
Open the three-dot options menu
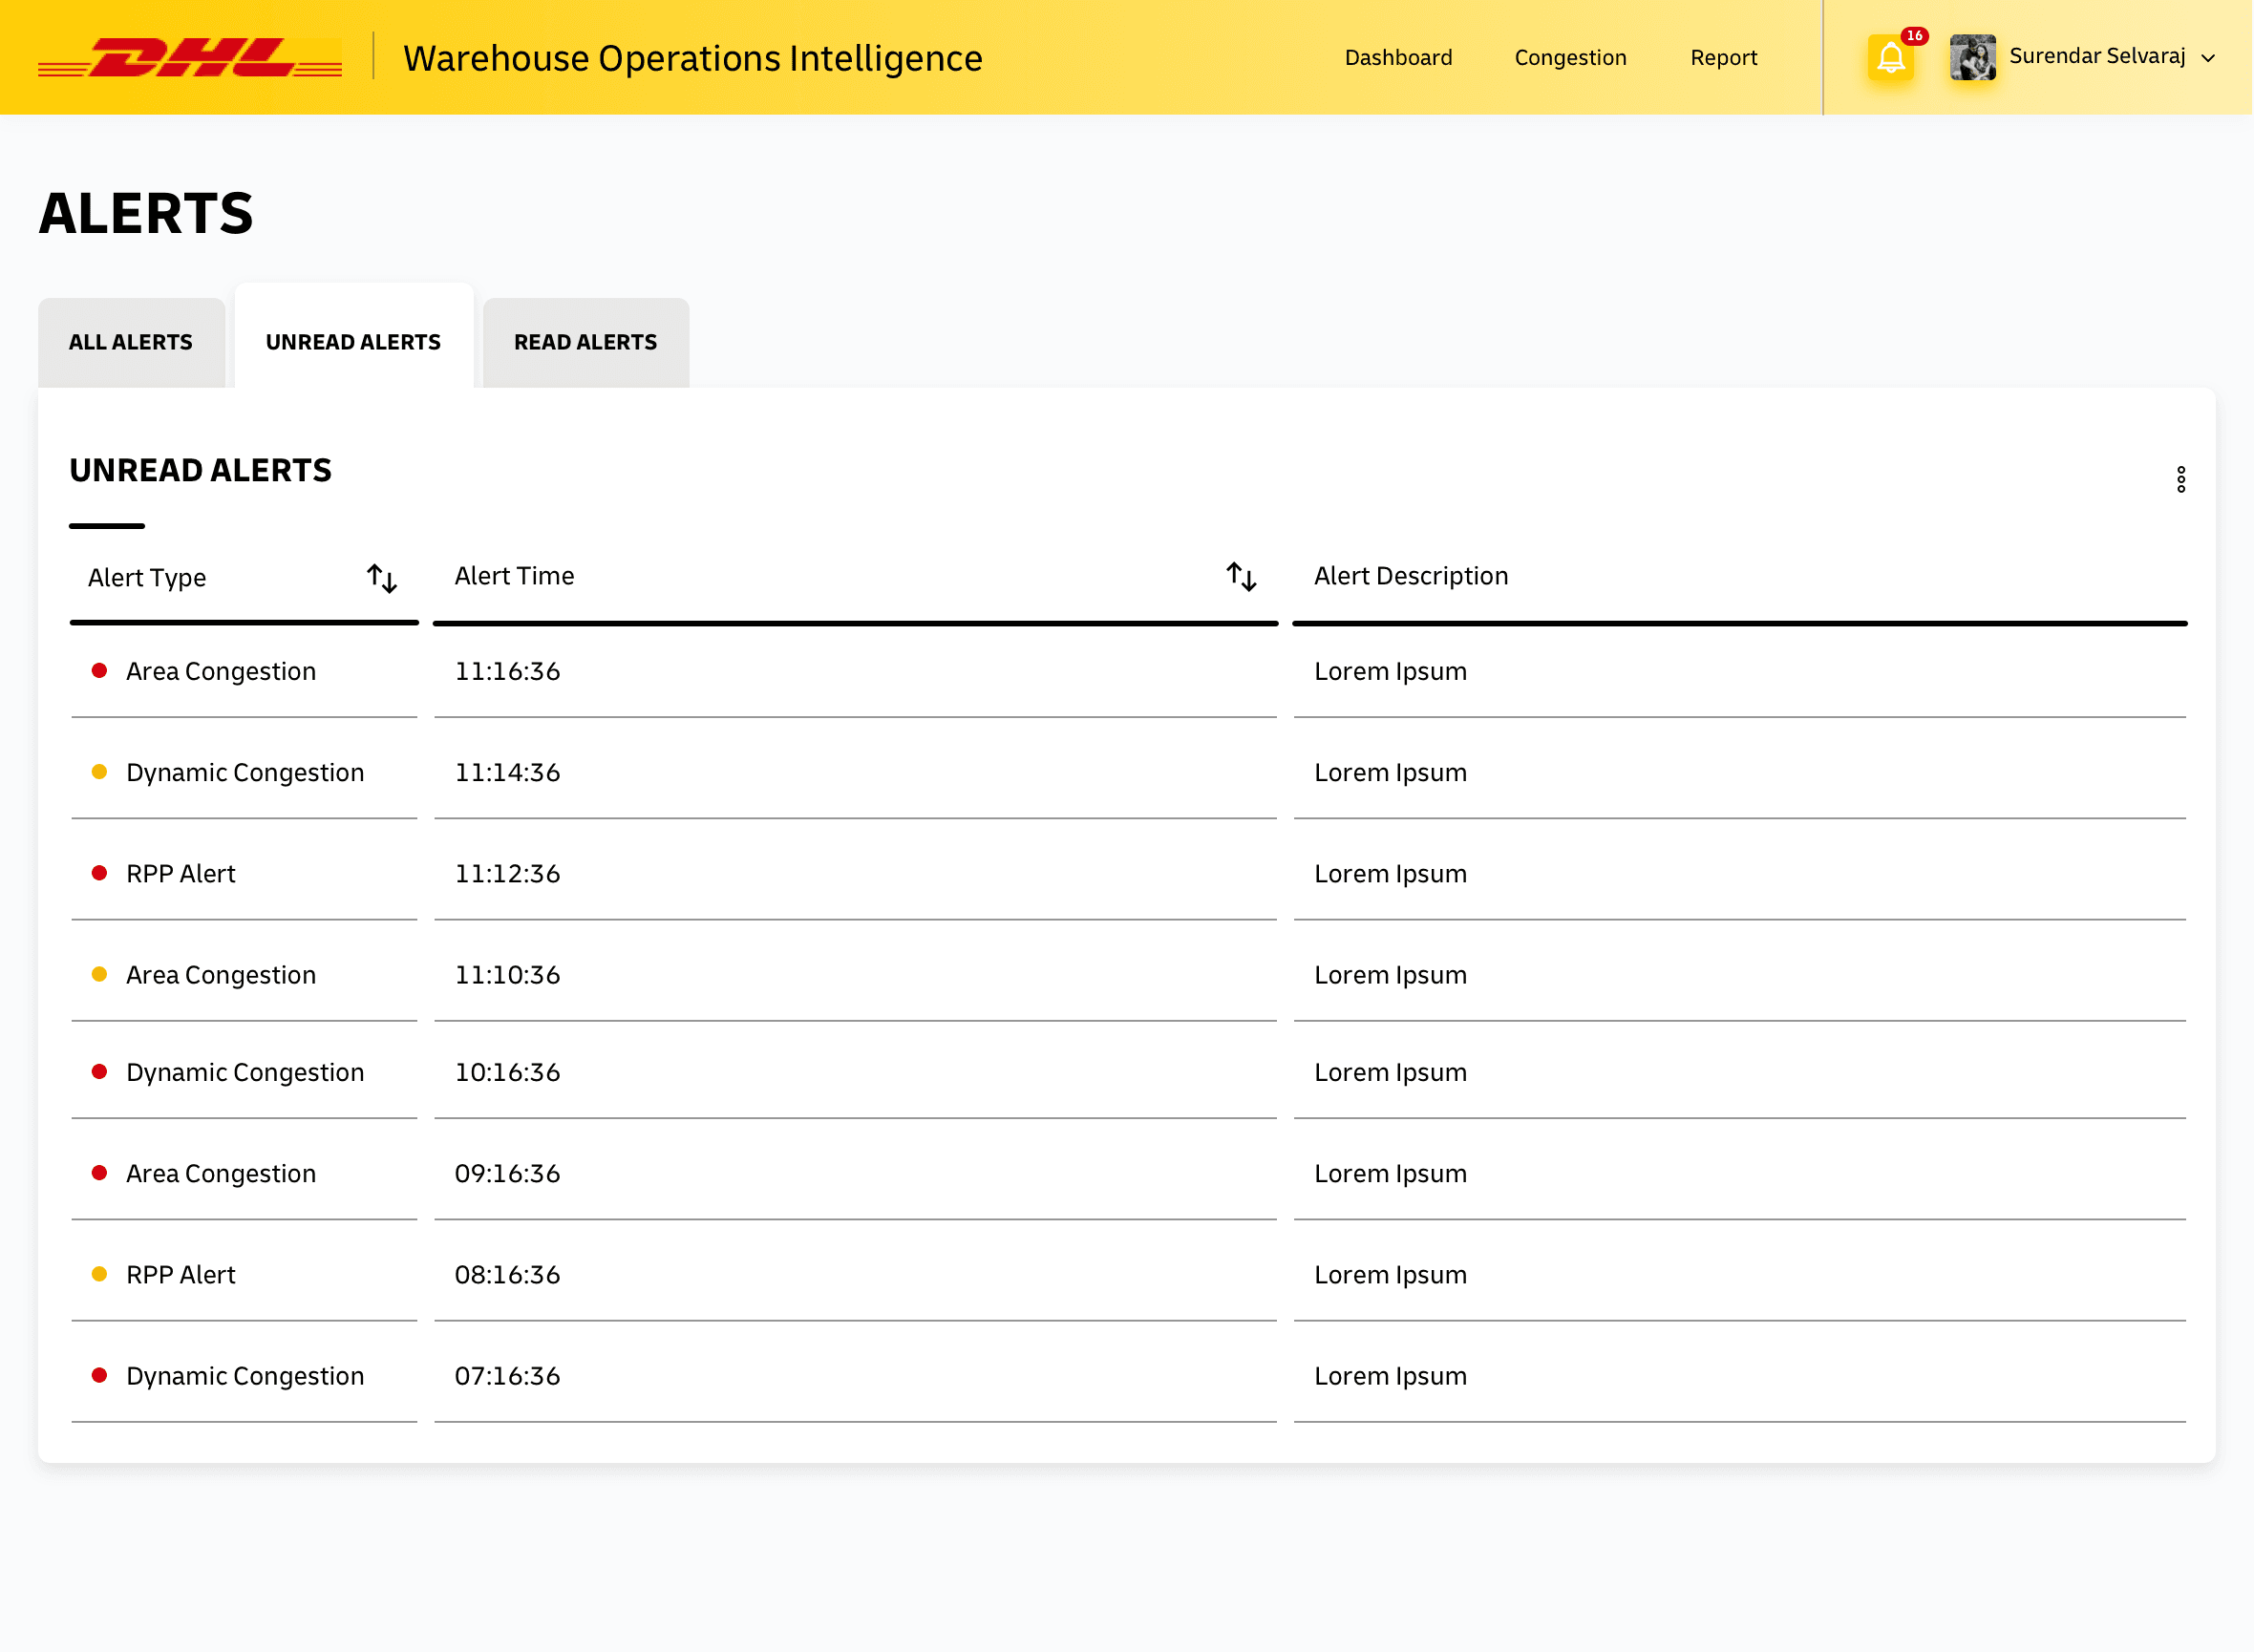(x=2181, y=479)
